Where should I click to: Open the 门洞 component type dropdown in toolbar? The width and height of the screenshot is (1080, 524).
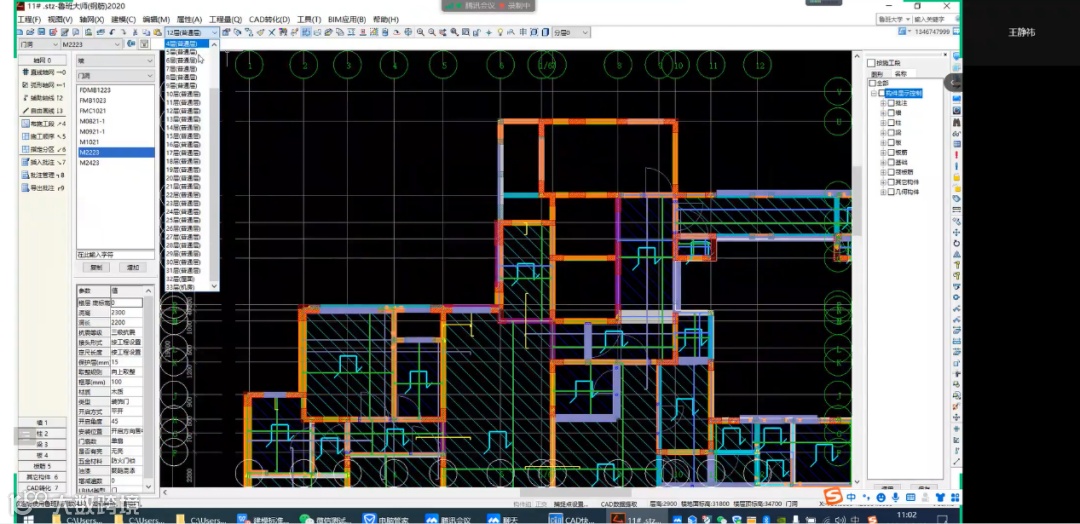39,44
